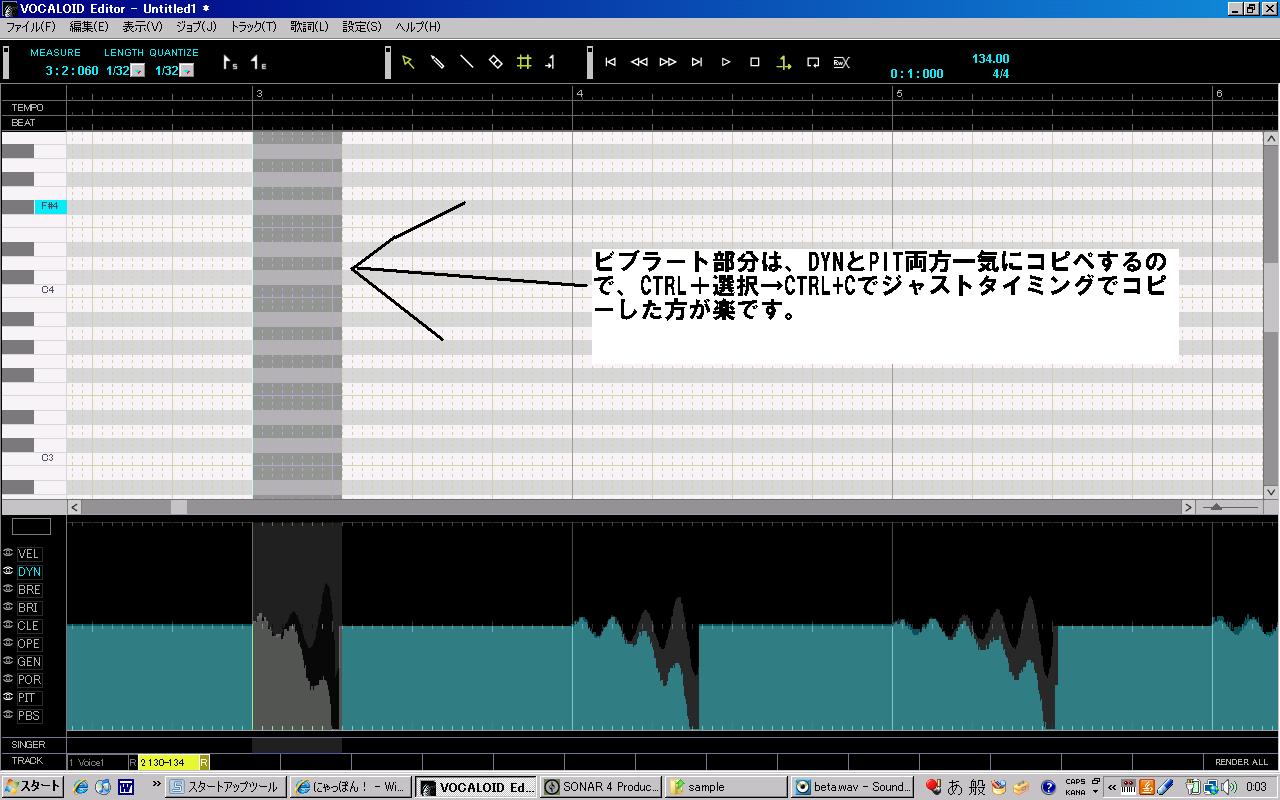Click the piano roll scroll down arrow
The height and width of the screenshot is (800, 1280).
1271,492
